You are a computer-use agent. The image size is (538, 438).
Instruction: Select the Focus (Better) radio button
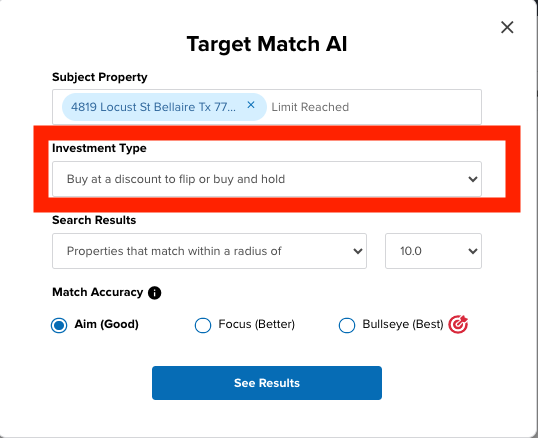point(203,325)
